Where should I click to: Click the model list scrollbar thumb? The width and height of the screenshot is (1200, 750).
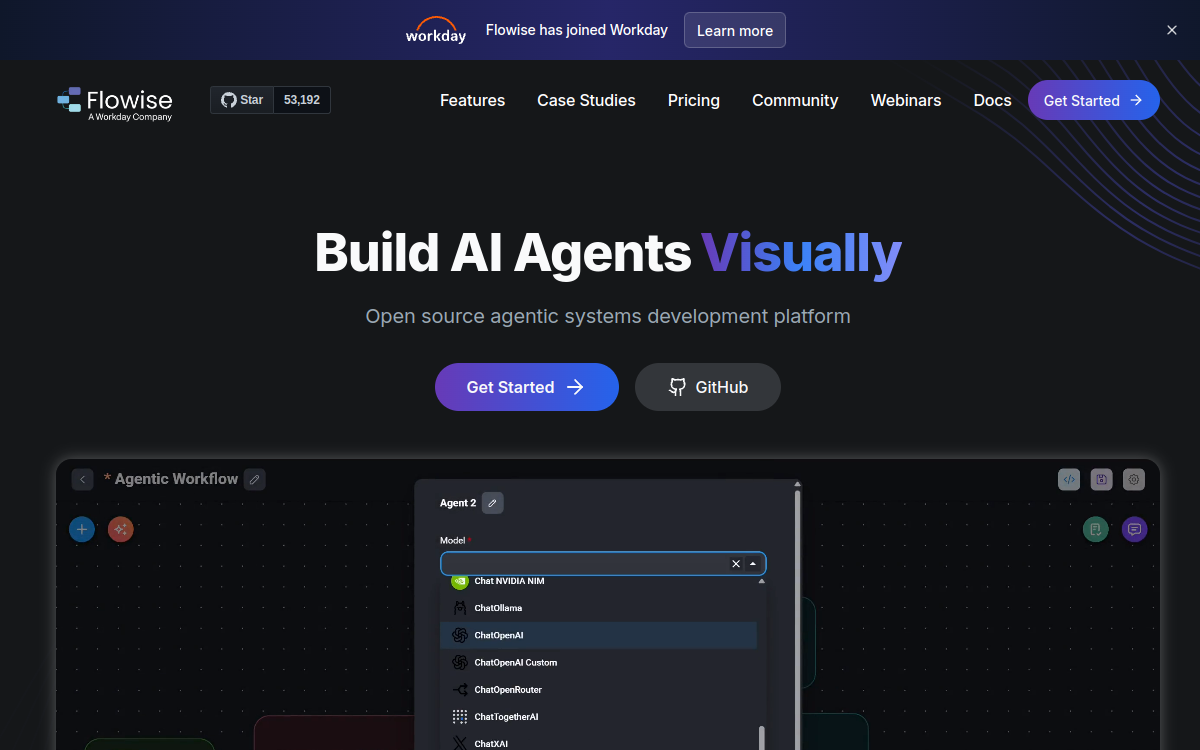762,738
